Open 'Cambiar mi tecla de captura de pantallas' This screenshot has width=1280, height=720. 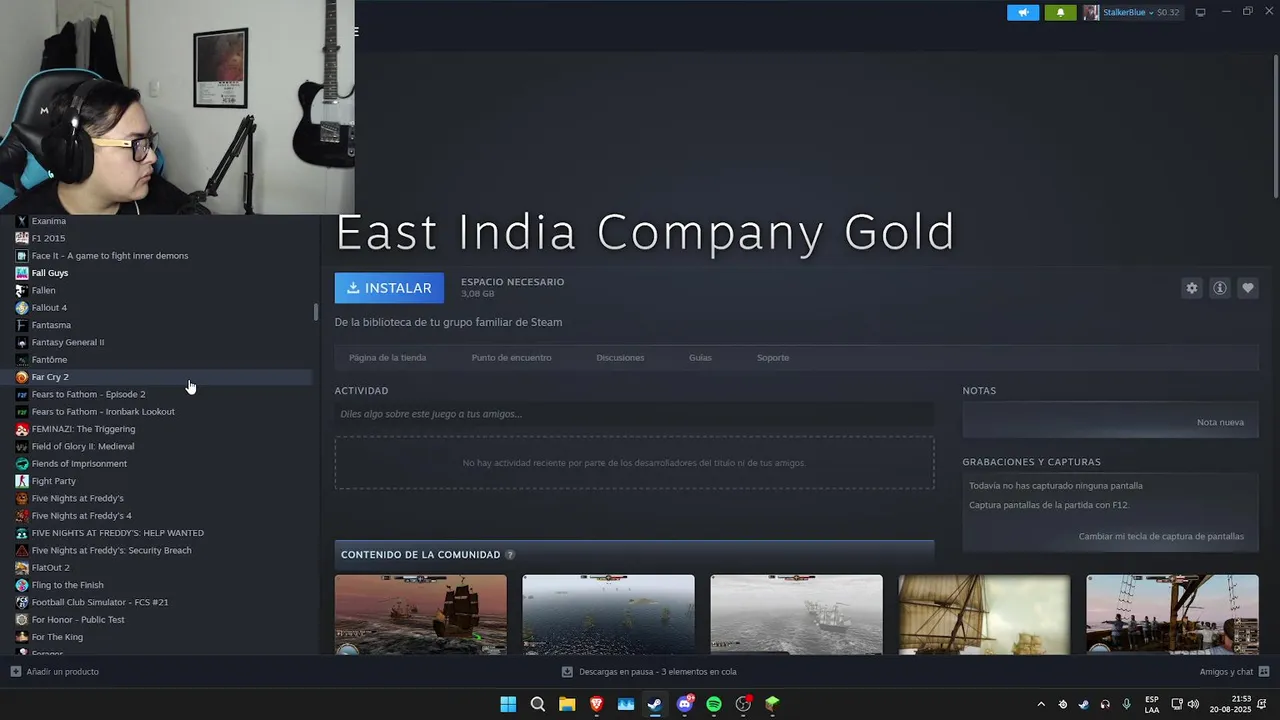click(x=1161, y=536)
